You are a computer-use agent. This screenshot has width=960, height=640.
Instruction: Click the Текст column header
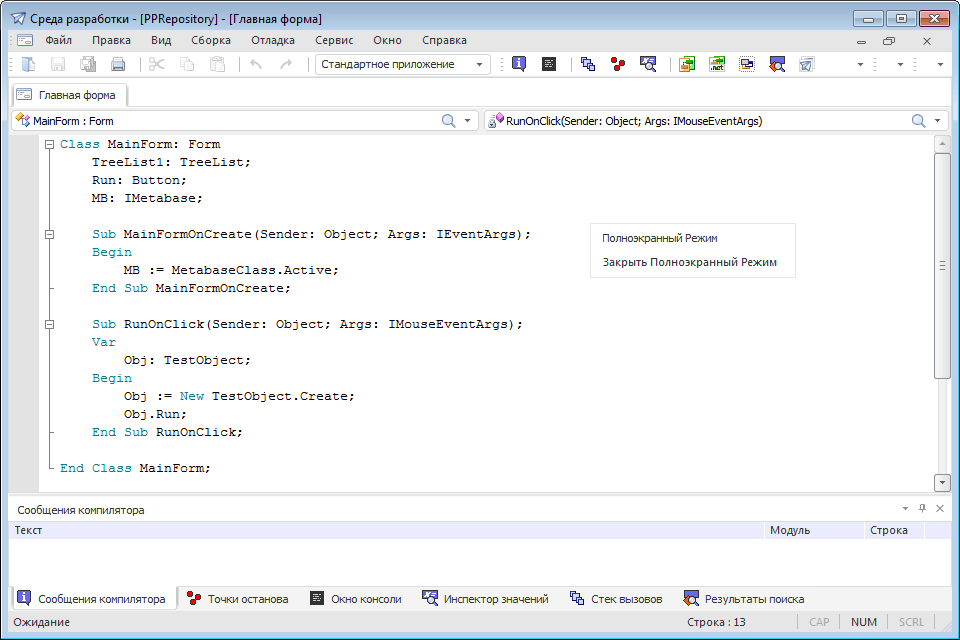[x=28, y=530]
